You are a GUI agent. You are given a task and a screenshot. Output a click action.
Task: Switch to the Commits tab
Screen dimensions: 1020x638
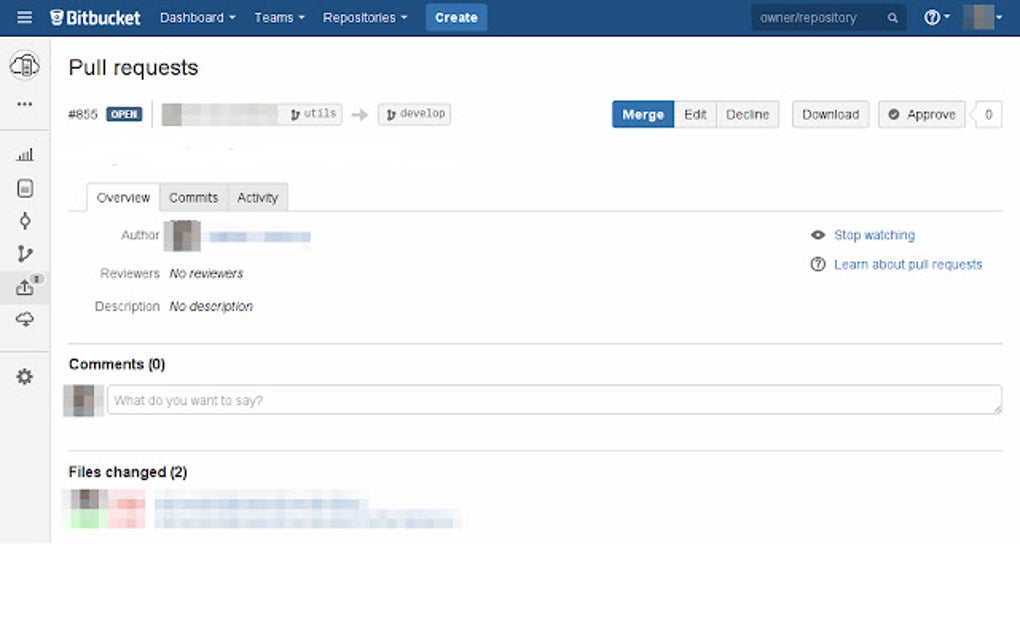pyautogui.click(x=193, y=197)
